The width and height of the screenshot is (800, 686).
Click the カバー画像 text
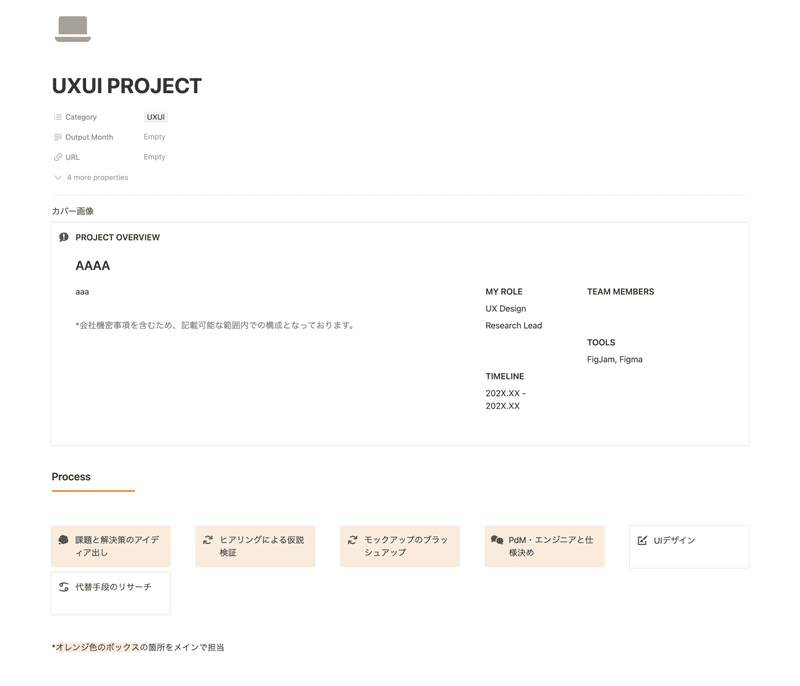click(72, 211)
